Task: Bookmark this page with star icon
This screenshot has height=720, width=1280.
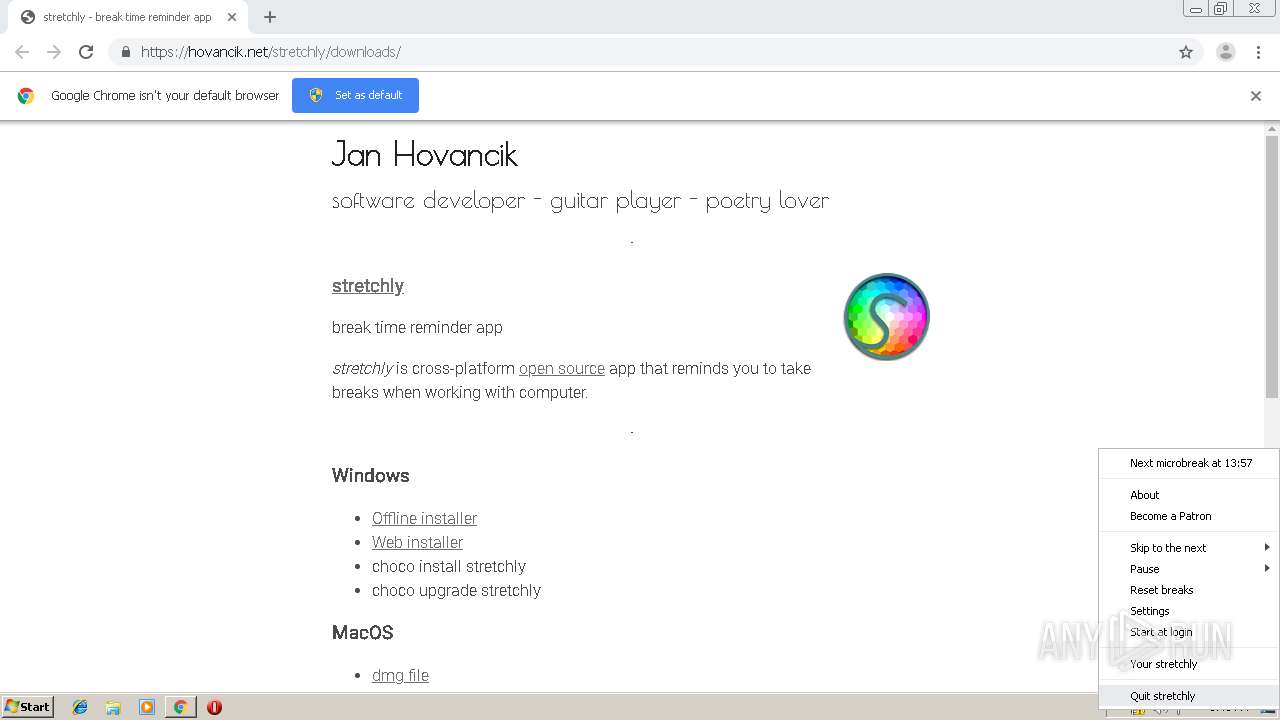Action: (1186, 52)
